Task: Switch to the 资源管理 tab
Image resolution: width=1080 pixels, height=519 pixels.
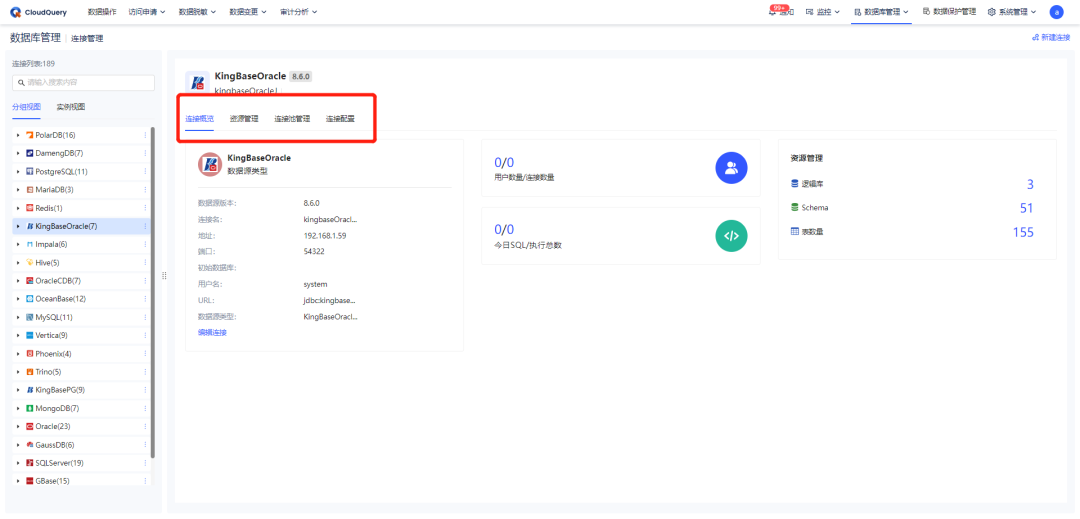Action: pos(244,118)
